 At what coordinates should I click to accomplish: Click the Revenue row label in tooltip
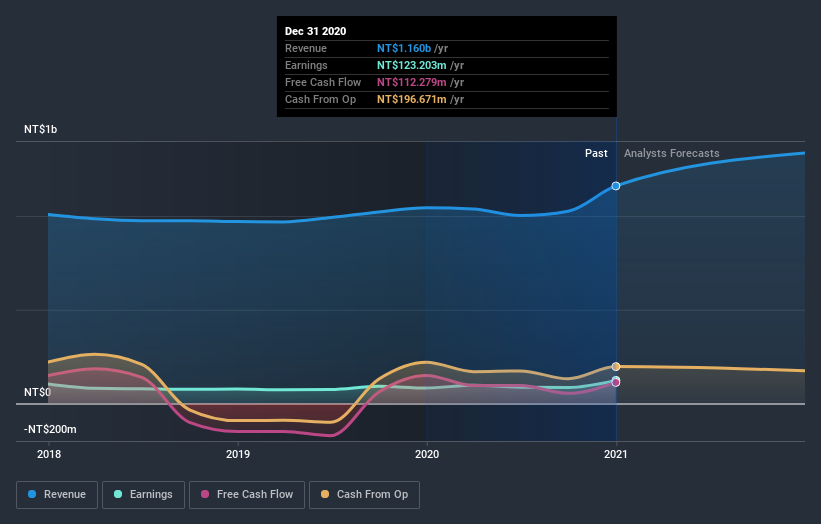tap(306, 48)
